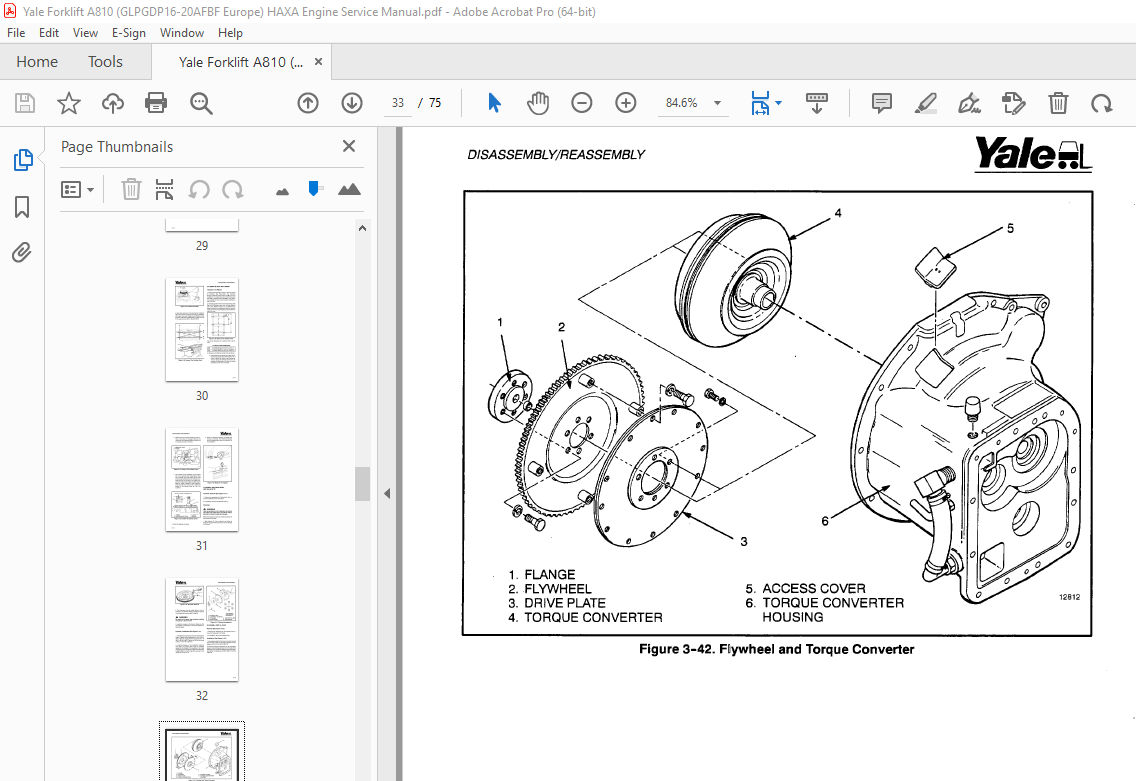Click the total page count 75

tap(435, 103)
